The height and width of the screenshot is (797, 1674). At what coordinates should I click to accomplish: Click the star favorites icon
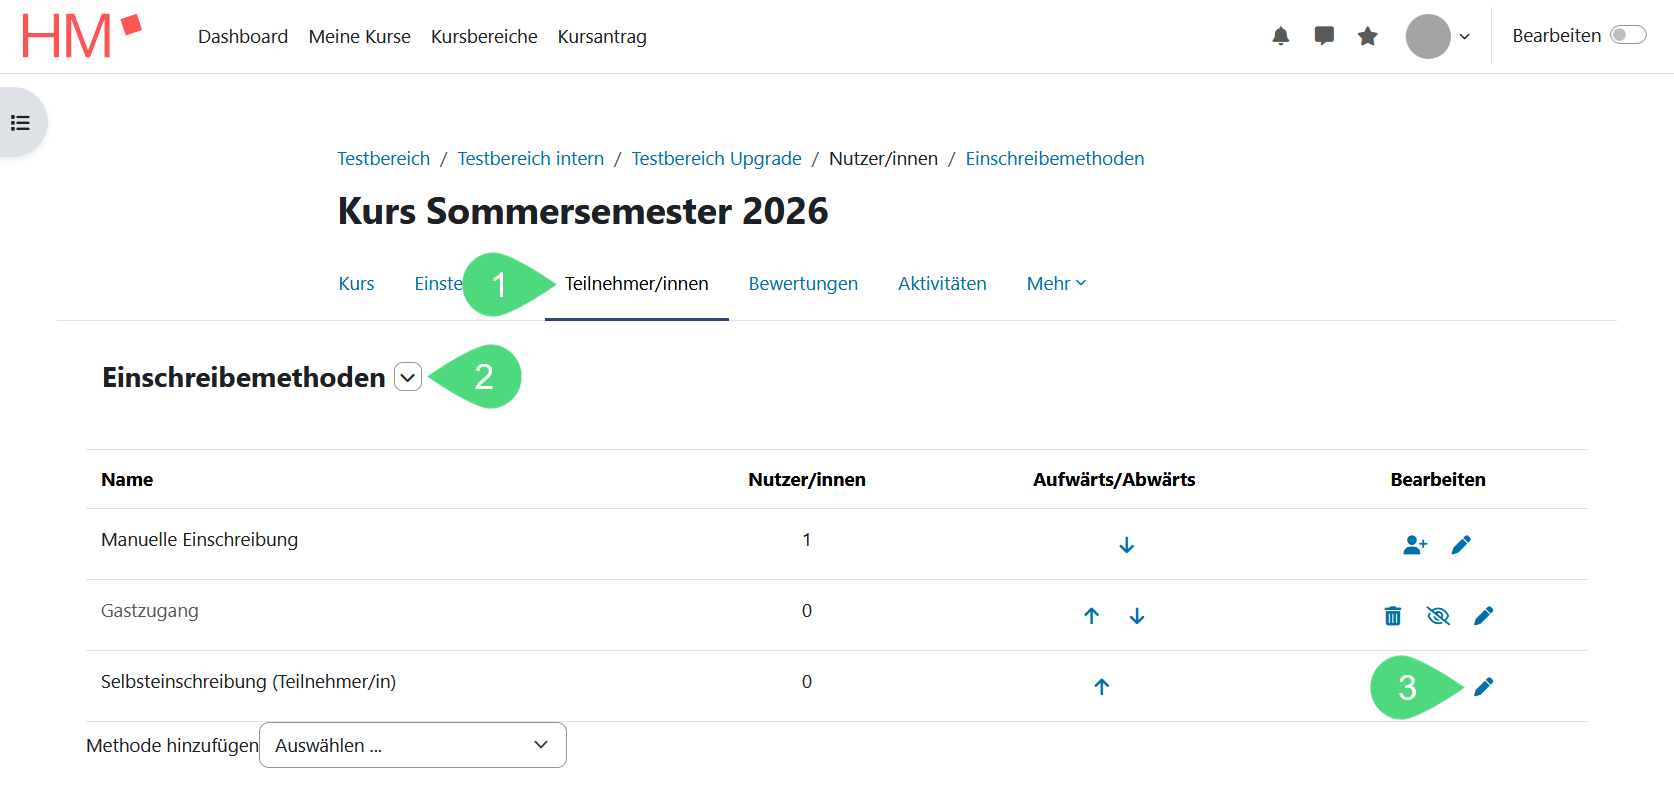click(x=1368, y=37)
